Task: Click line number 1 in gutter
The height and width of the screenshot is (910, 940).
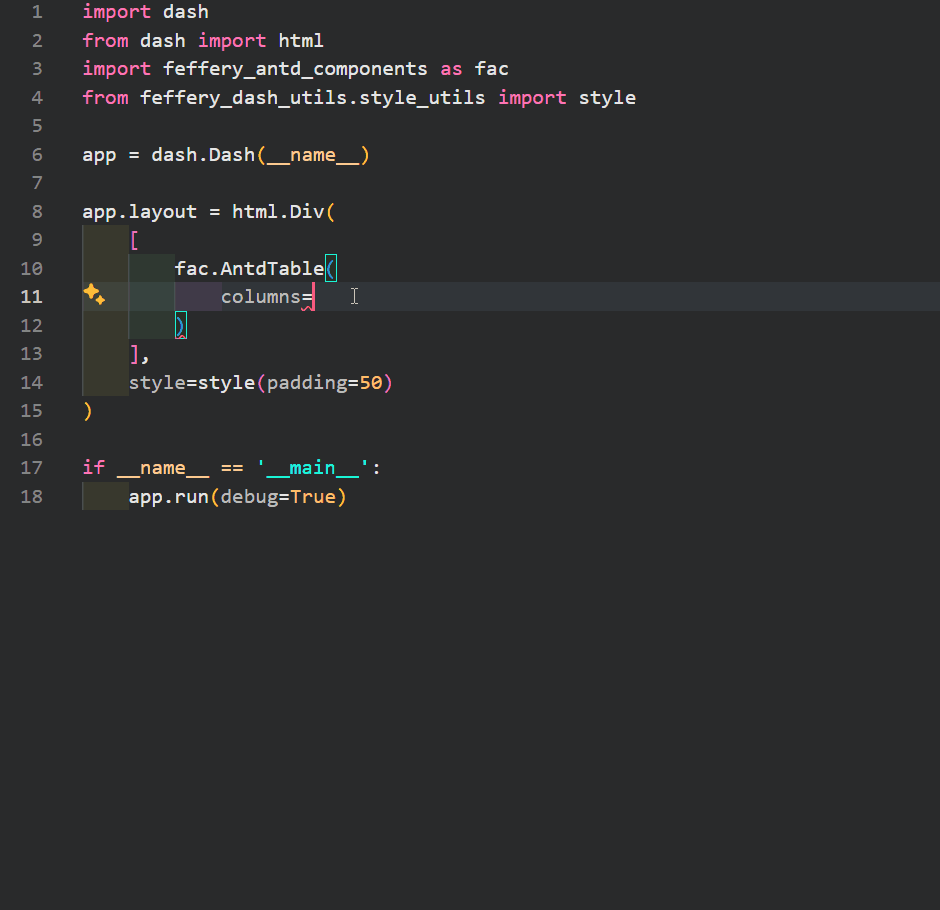Action: (37, 12)
